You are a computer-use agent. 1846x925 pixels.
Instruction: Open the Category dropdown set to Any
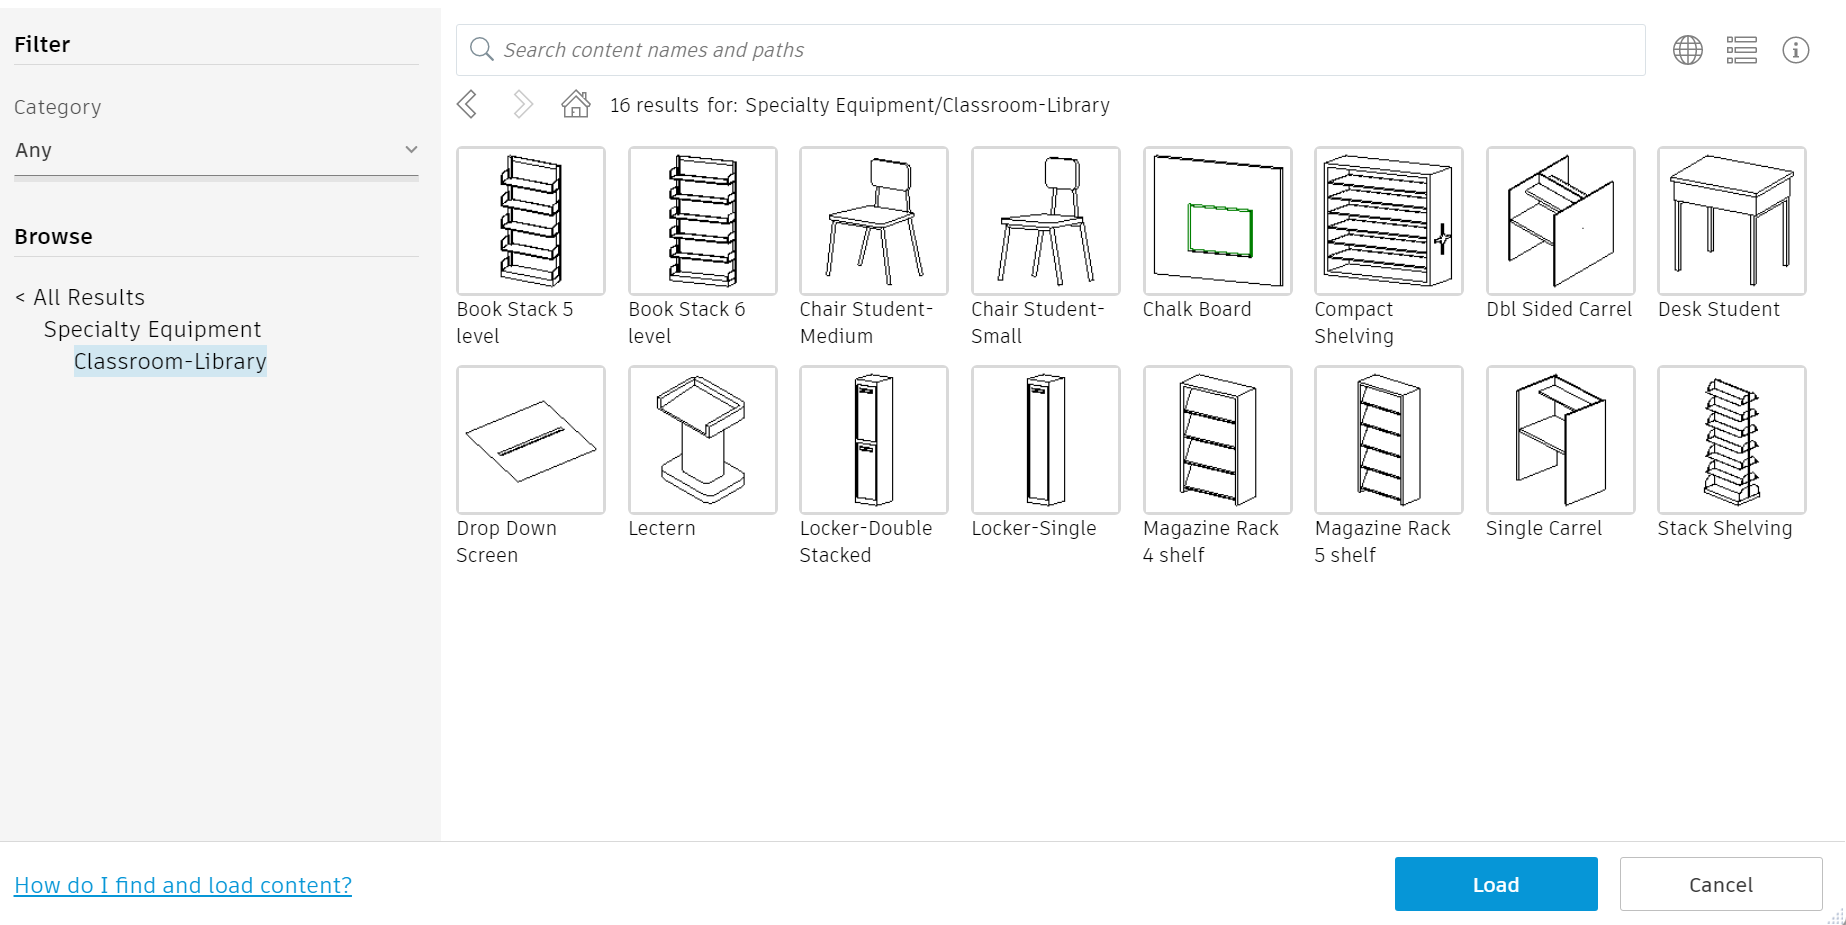click(216, 150)
